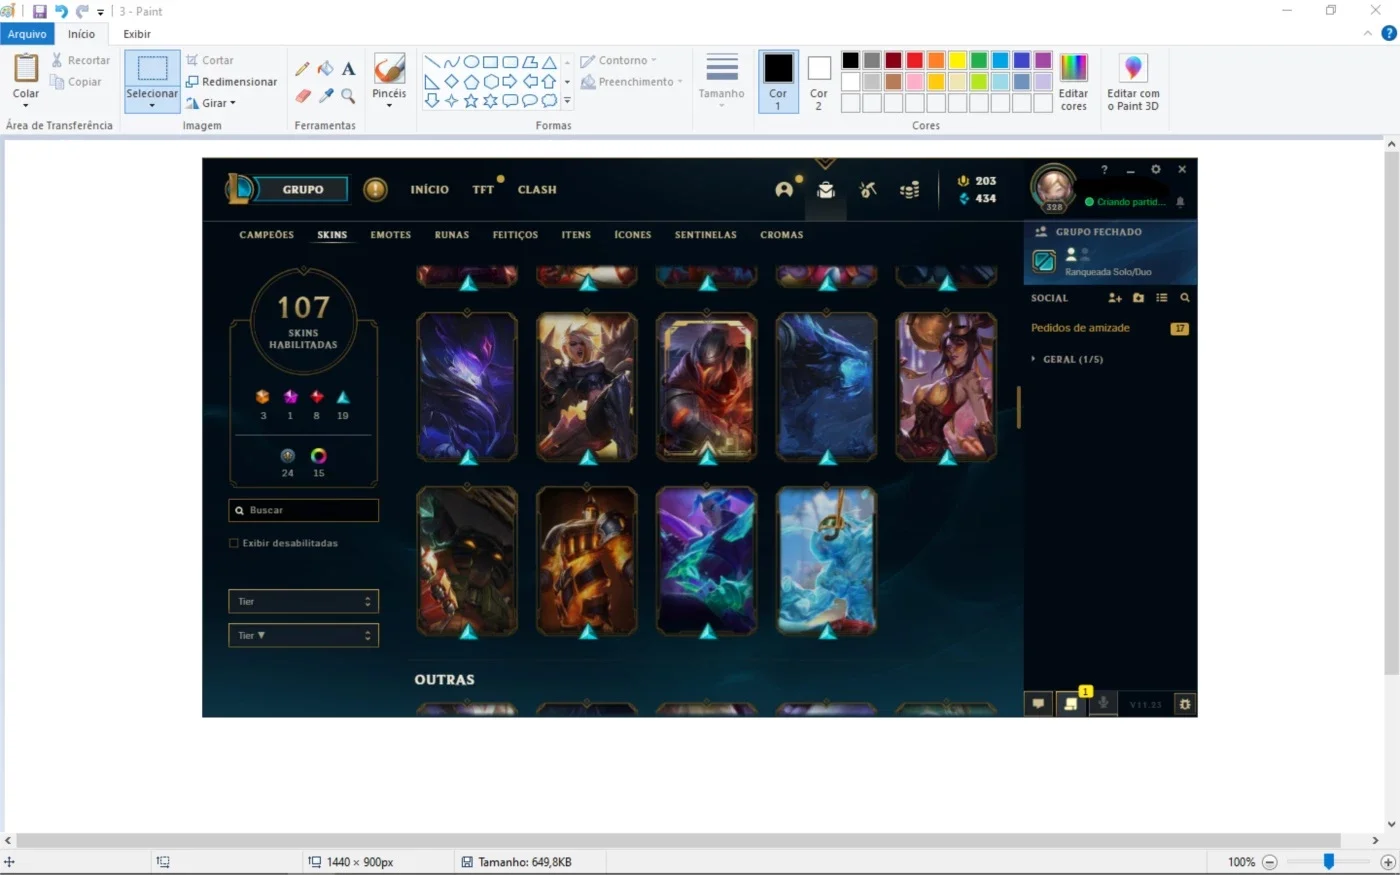Viewport: 1400px width, 875px height.
Task: Click the yellow exclamation alert icon
Action: (375, 189)
